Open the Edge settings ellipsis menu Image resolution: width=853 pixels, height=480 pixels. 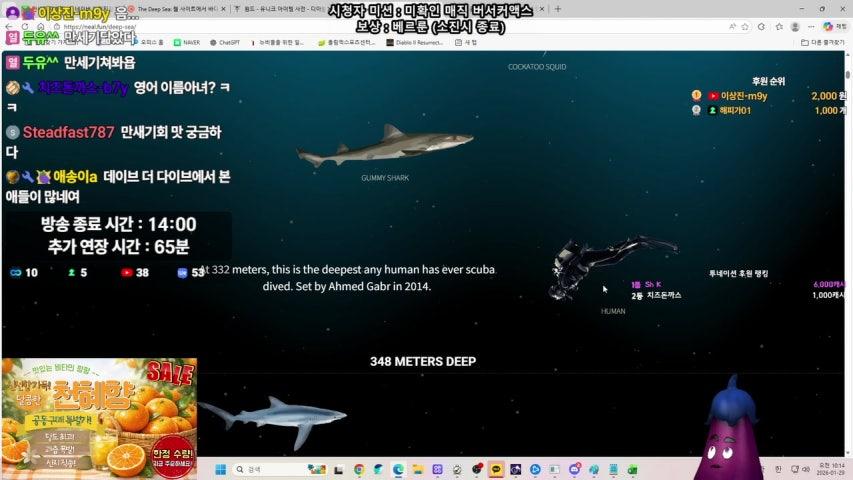coord(811,27)
